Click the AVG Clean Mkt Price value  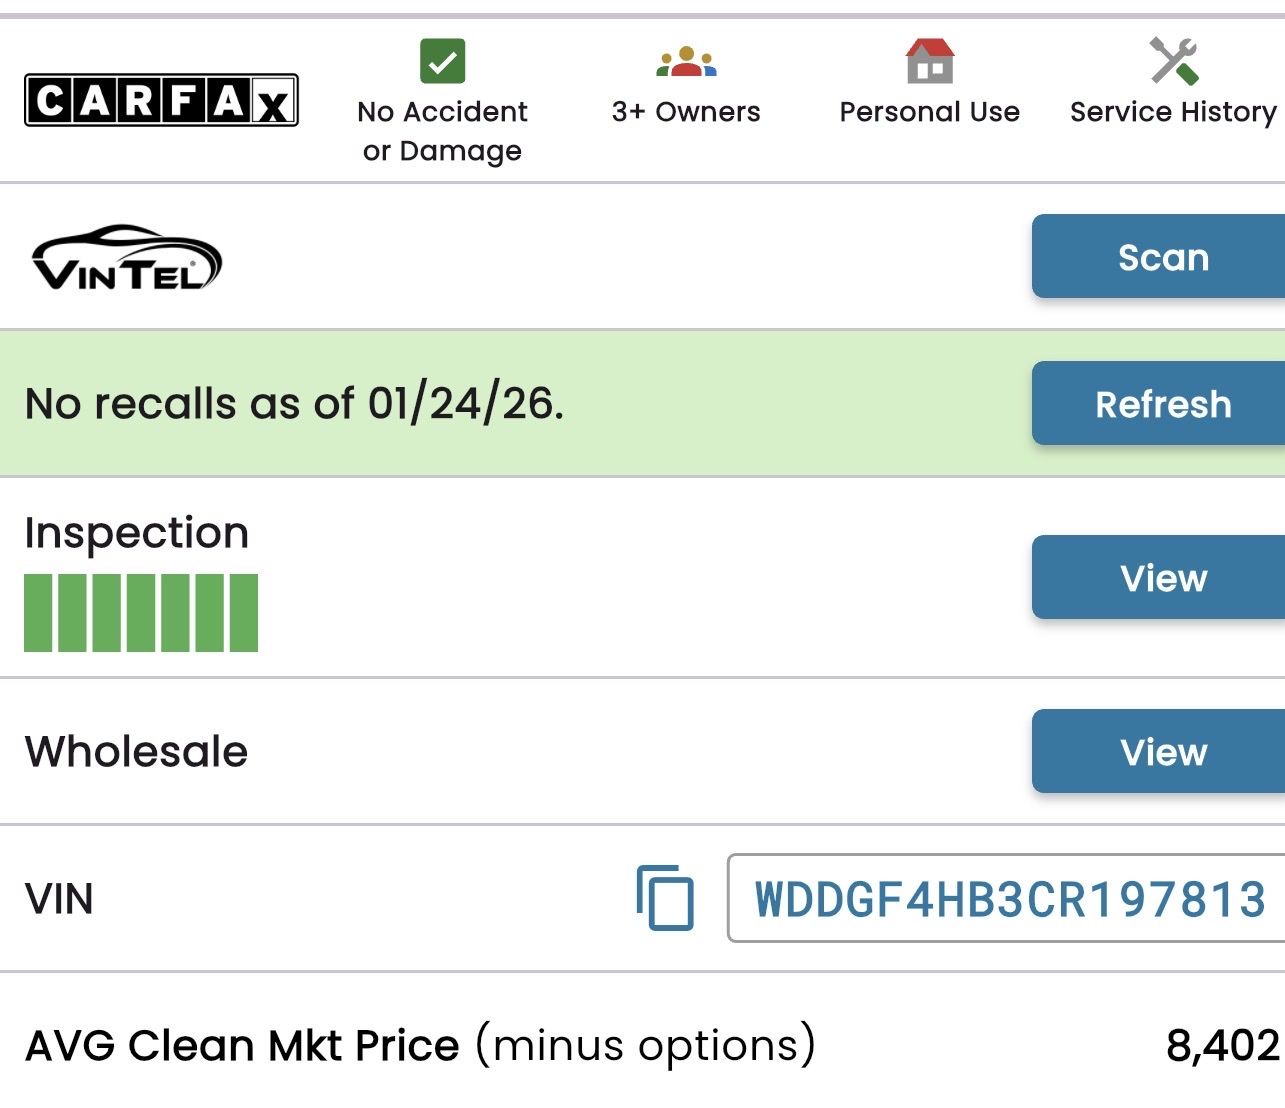click(1222, 1046)
